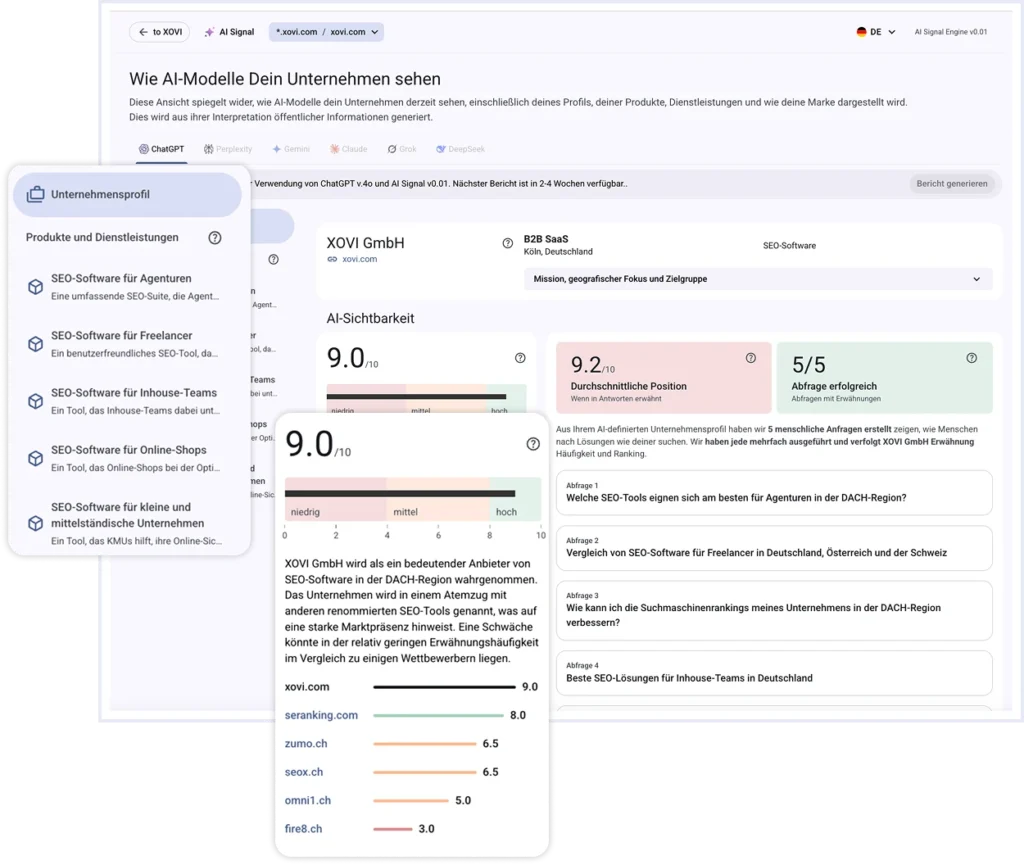Open the AI Signal sparkle icon
Screen dimensions: 1024x865
pyautogui.click(x=209, y=32)
